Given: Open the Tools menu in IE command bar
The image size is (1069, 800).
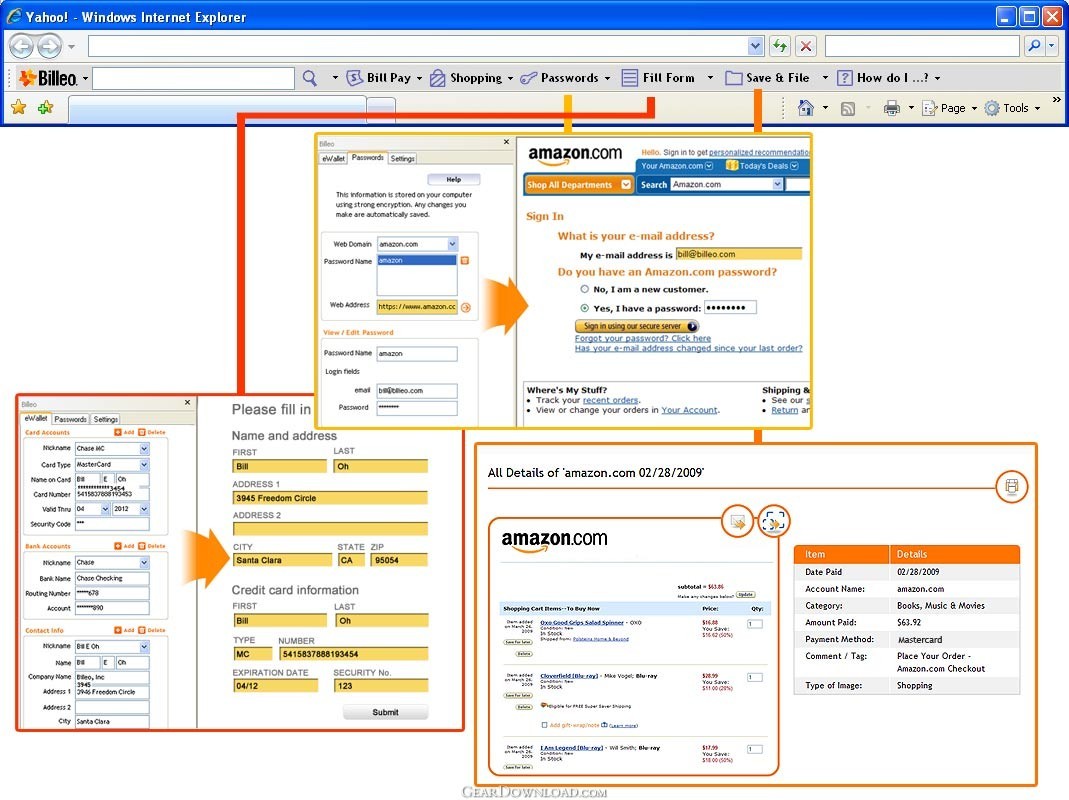Looking at the screenshot, I should [x=1013, y=108].
